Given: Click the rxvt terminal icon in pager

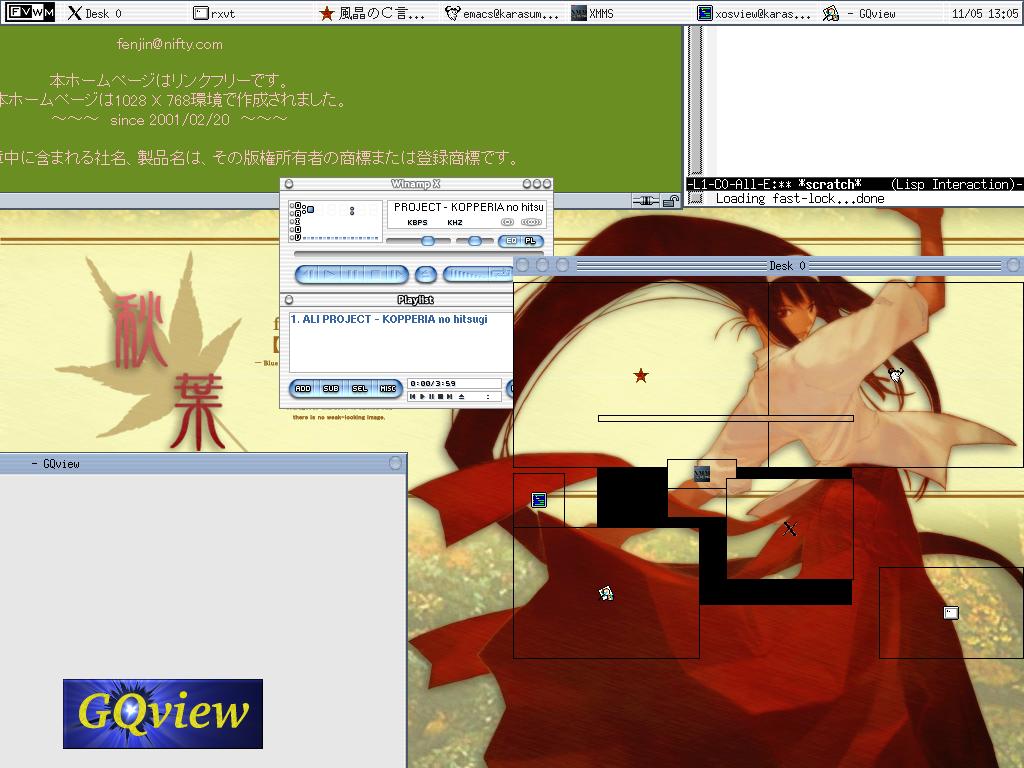Looking at the screenshot, I should click(x=952, y=613).
